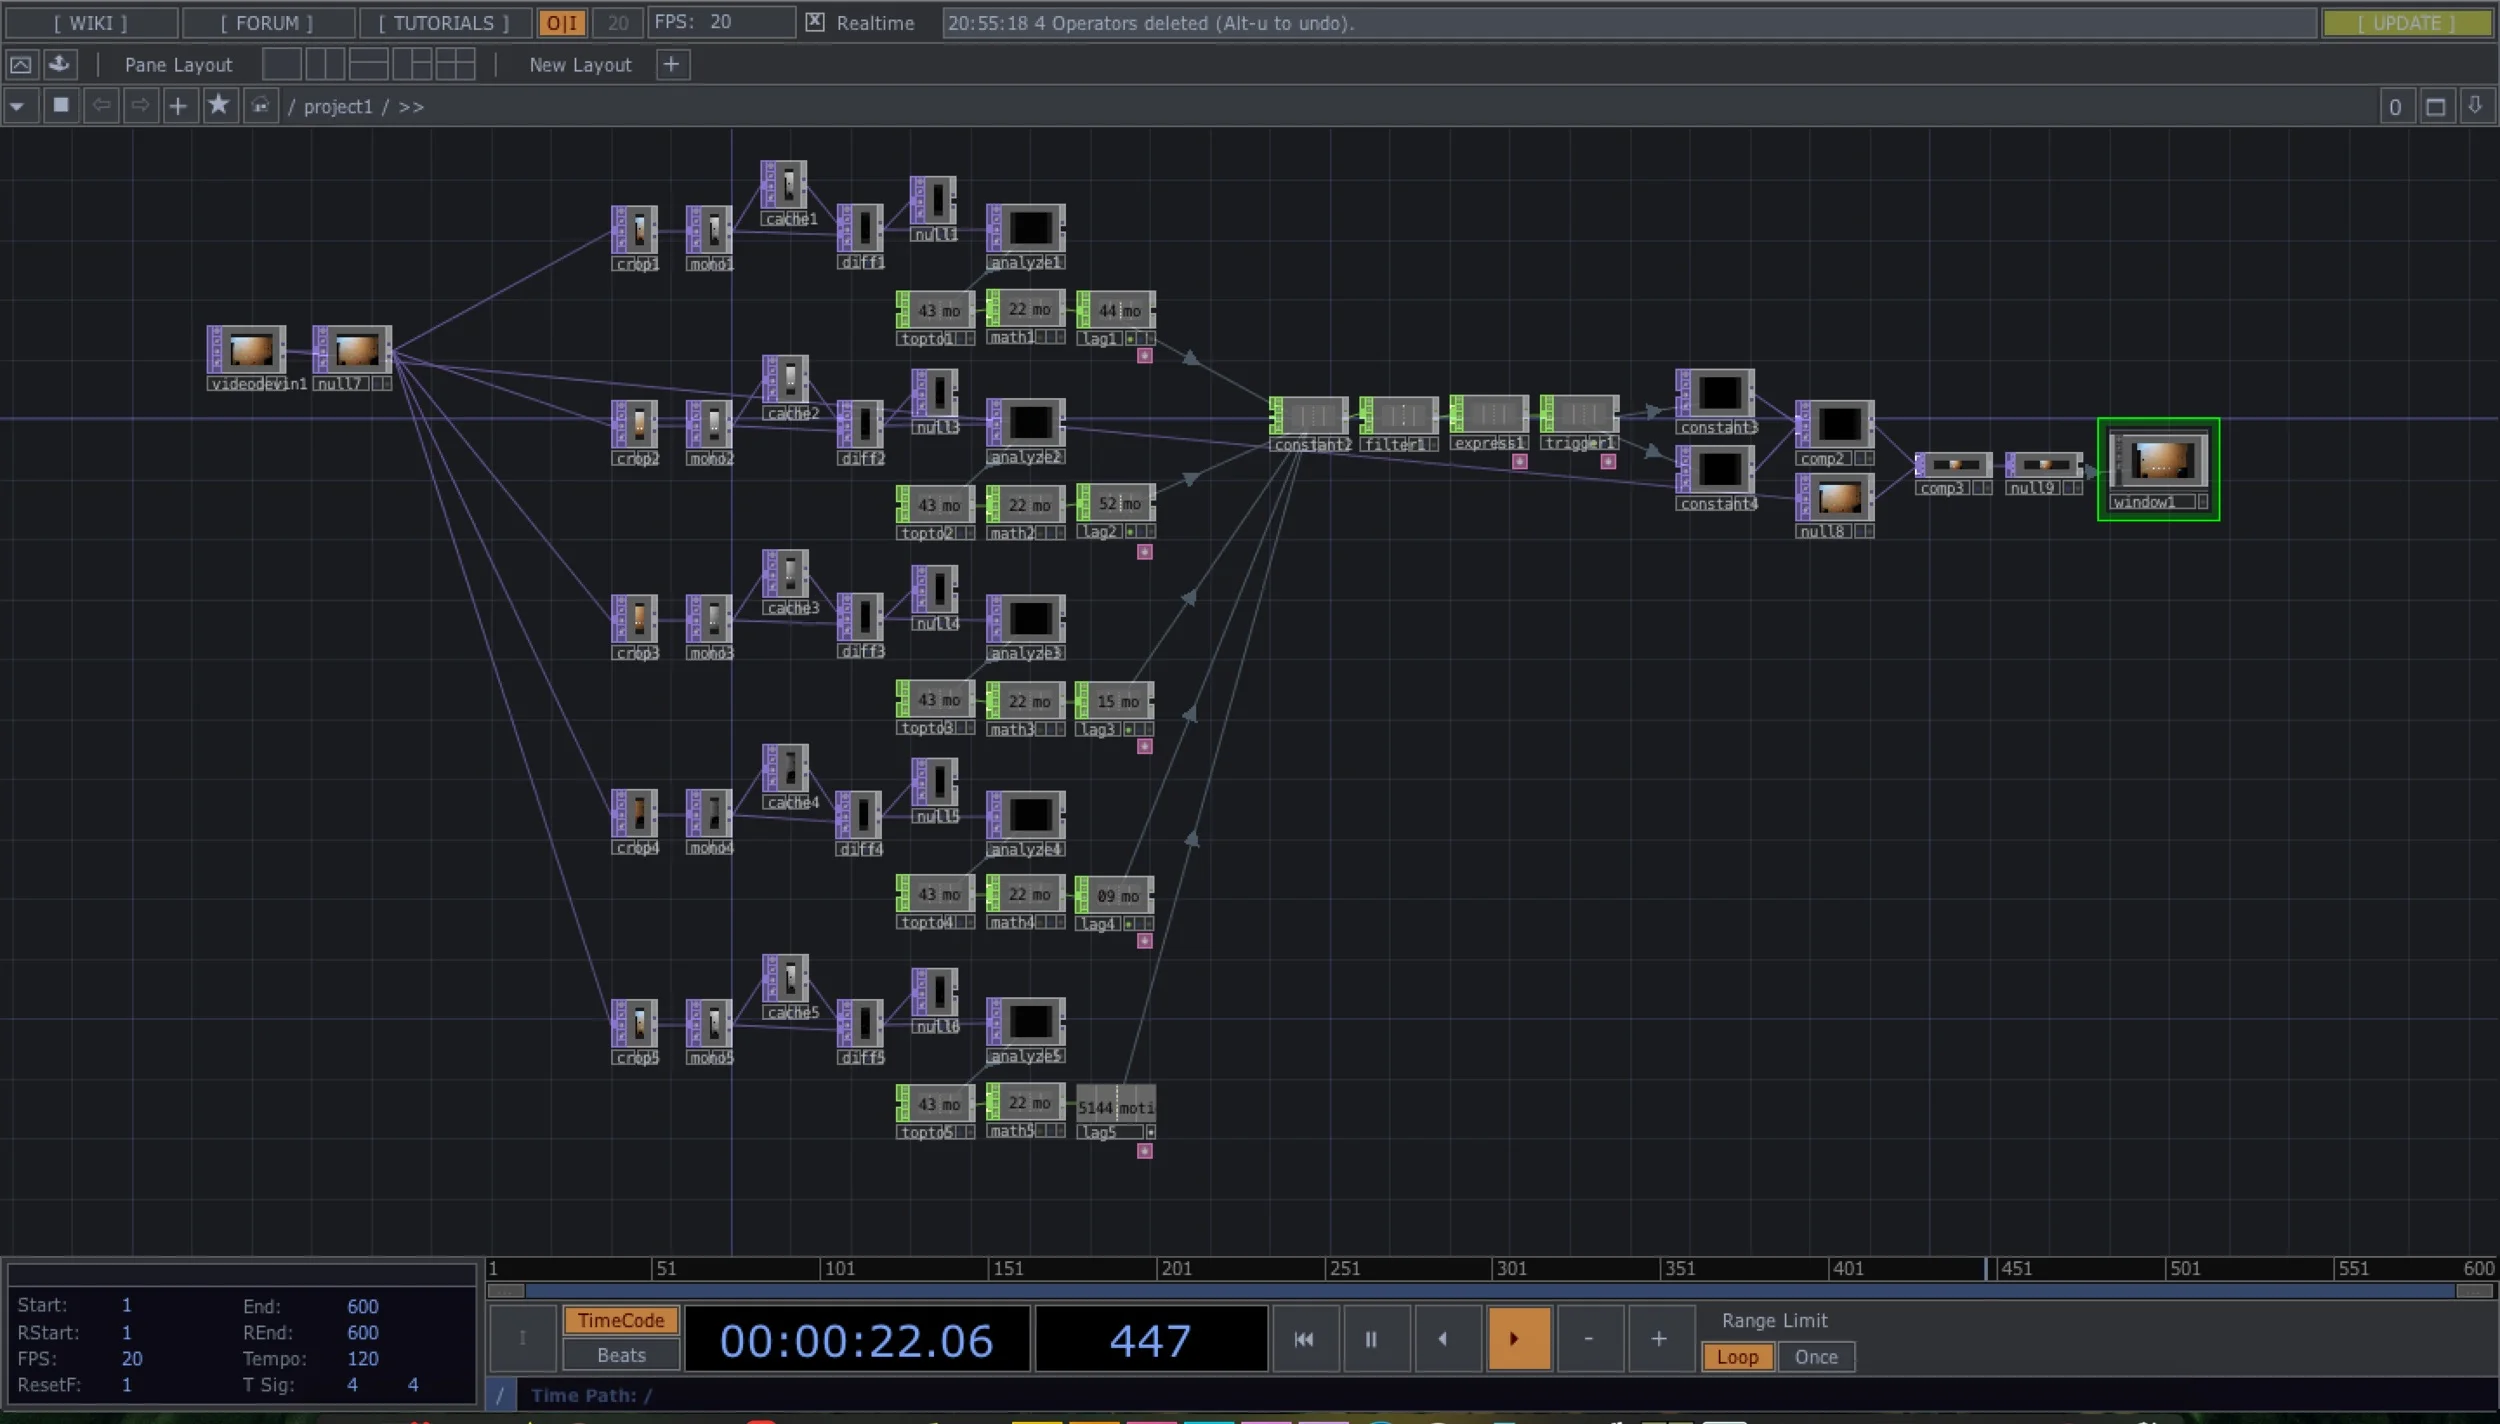Open the pane type dropdown arrow
The width and height of the screenshot is (2500, 1424).
coord(19,106)
